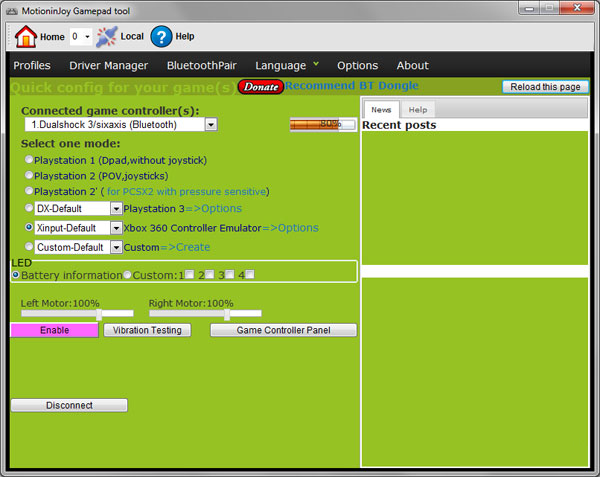Screen dimensions: 600x477
Task: Open the BluetoothPair menu
Action: (x=202, y=65)
